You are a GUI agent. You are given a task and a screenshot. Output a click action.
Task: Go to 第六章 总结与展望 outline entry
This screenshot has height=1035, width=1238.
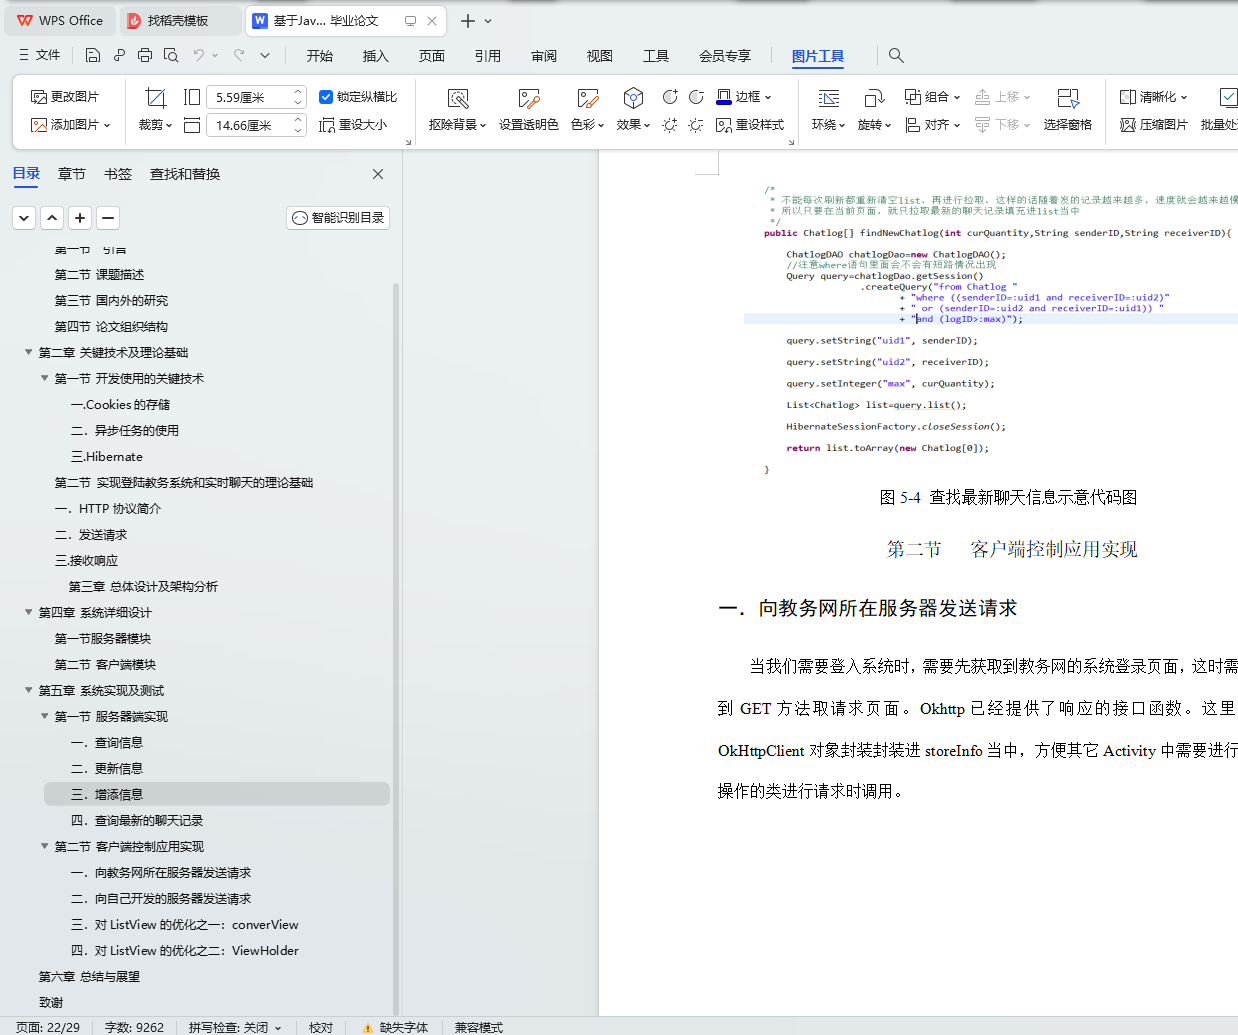pyautogui.click(x=89, y=976)
